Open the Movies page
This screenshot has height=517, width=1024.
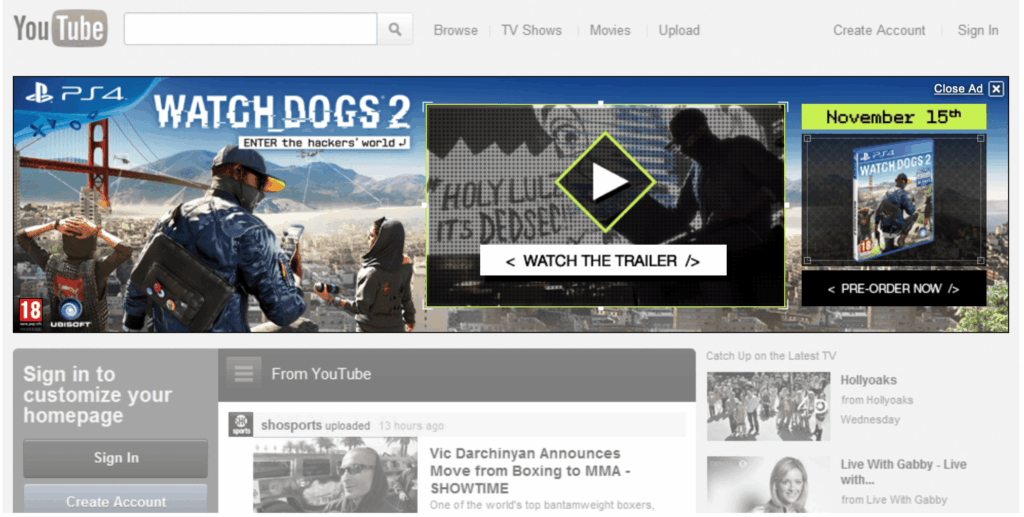point(609,30)
